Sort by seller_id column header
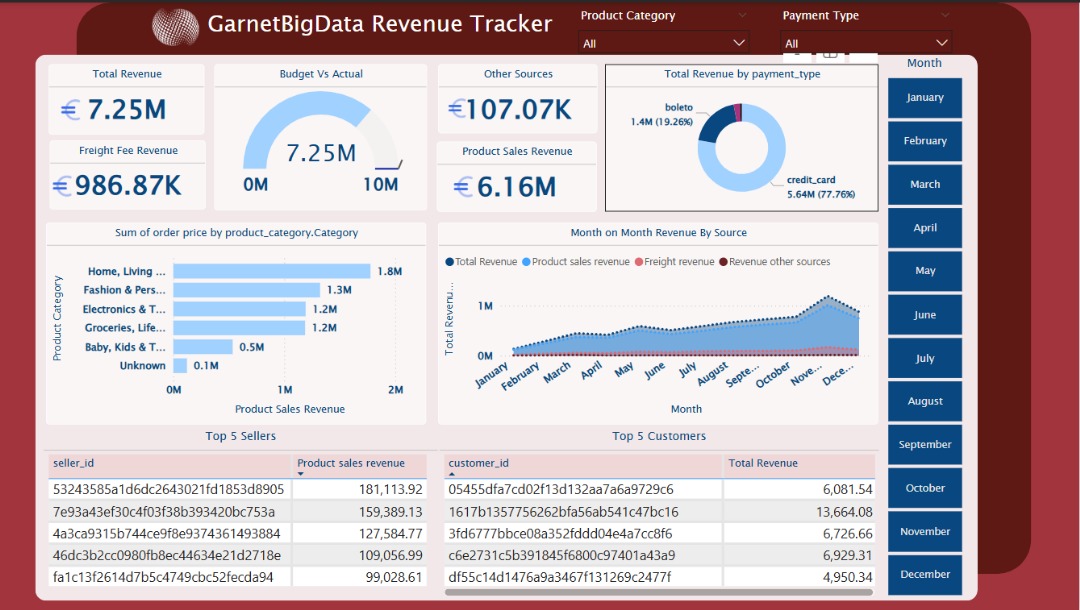The height and width of the screenshot is (610, 1080). pos(169,464)
